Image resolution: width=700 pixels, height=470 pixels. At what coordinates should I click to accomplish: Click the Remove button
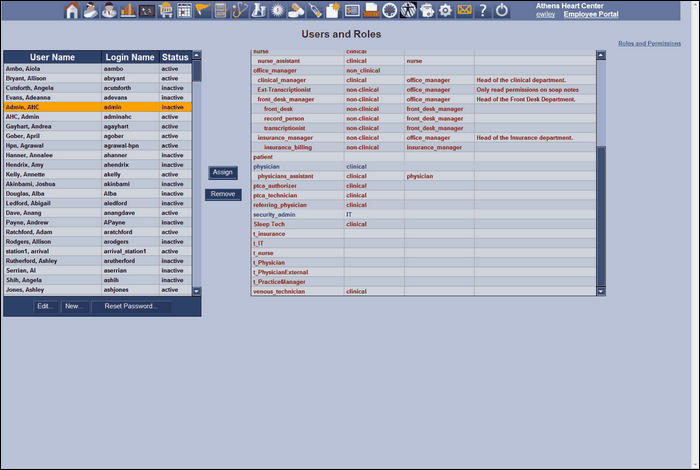point(223,194)
